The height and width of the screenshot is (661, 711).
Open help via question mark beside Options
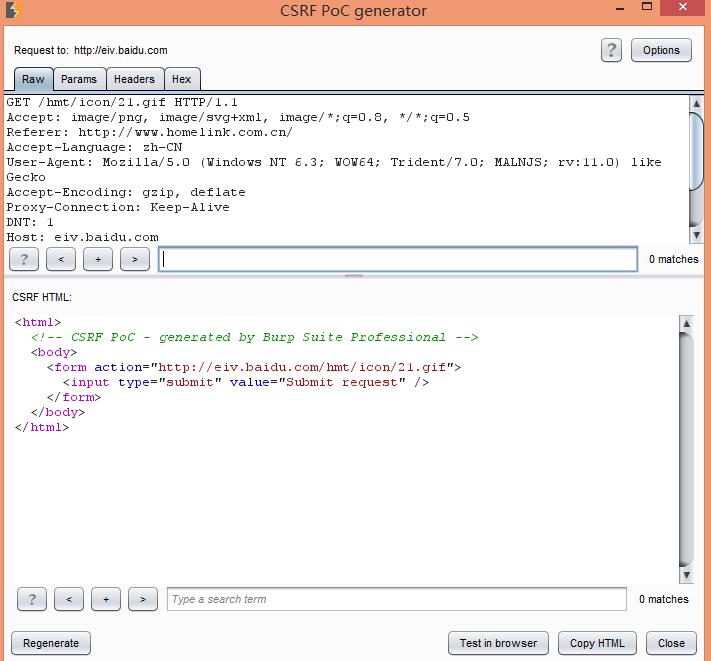[x=611, y=50]
